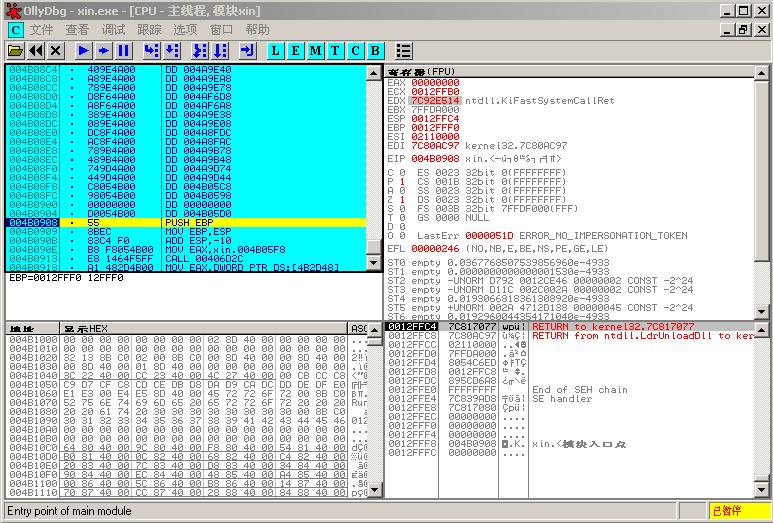
Task: Click dump pane scrollbar up arrow
Action: pyautogui.click(x=374, y=329)
